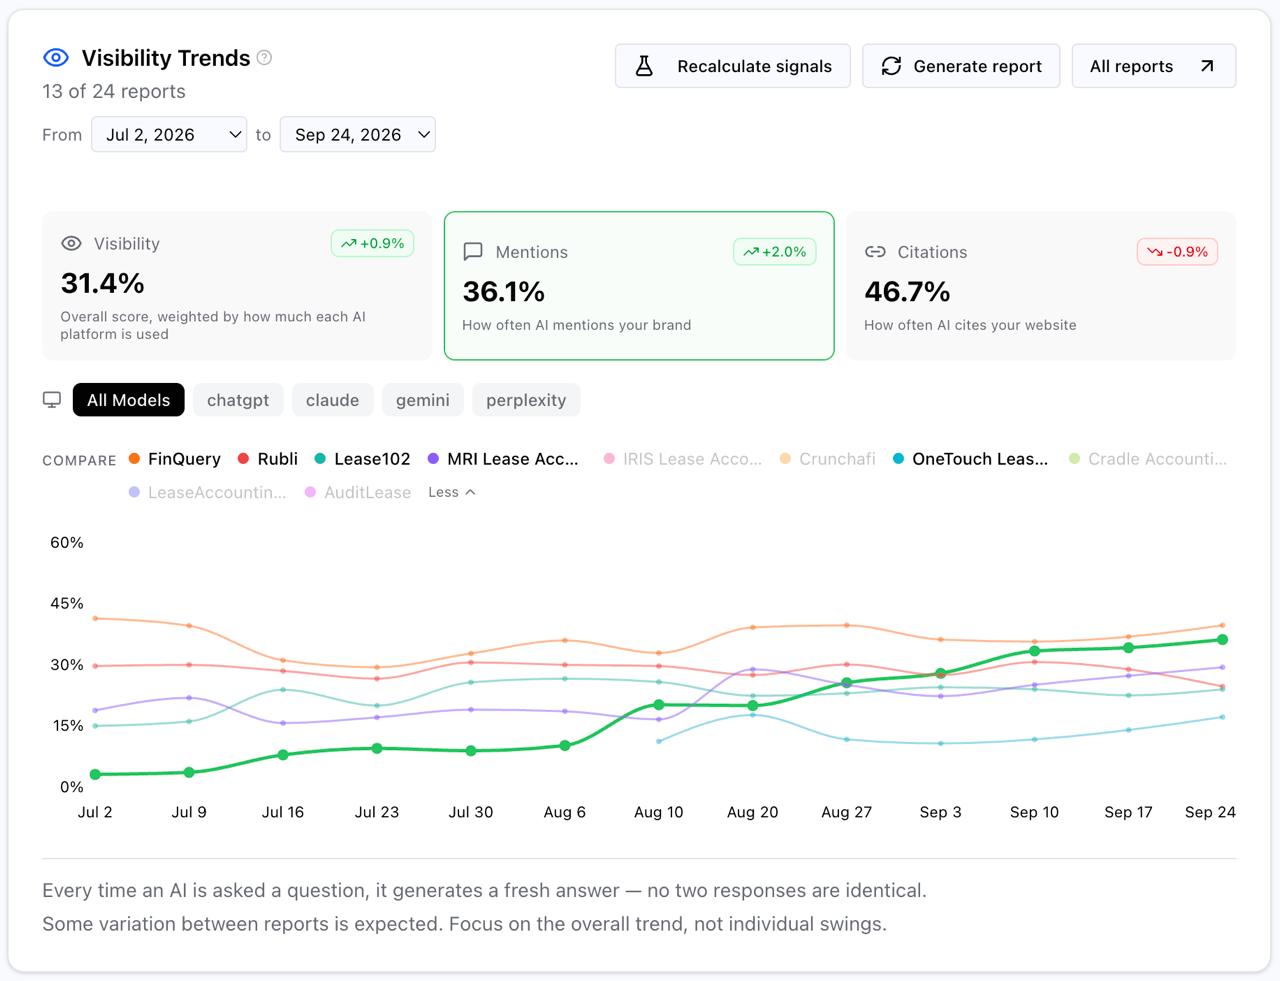
Task: Click the -0.9% trend badge on Citations
Action: pyautogui.click(x=1177, y=252)
